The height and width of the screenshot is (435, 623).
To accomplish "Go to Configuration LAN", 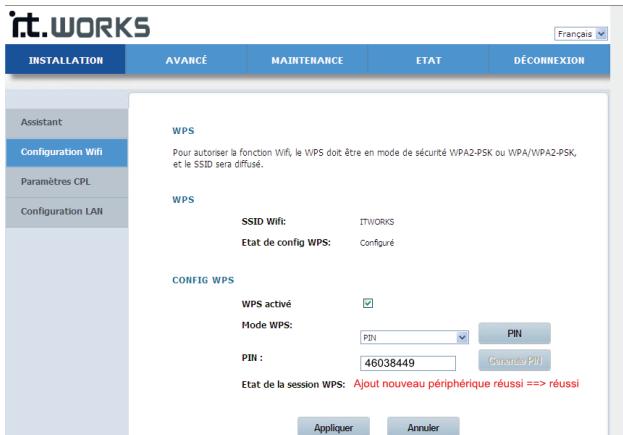I will point(67,212).
